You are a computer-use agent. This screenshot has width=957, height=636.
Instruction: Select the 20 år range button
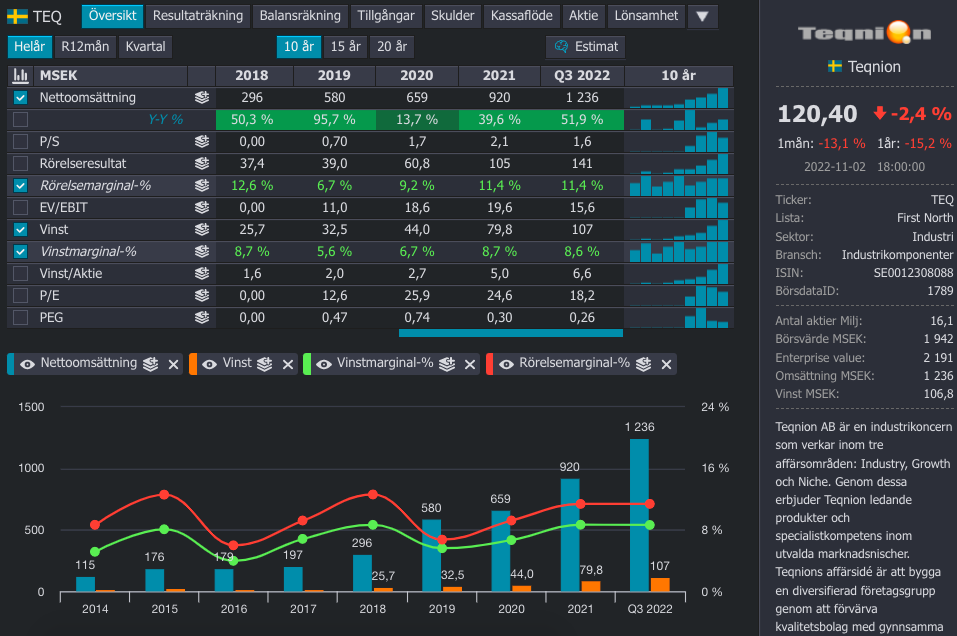pos(392,46)
